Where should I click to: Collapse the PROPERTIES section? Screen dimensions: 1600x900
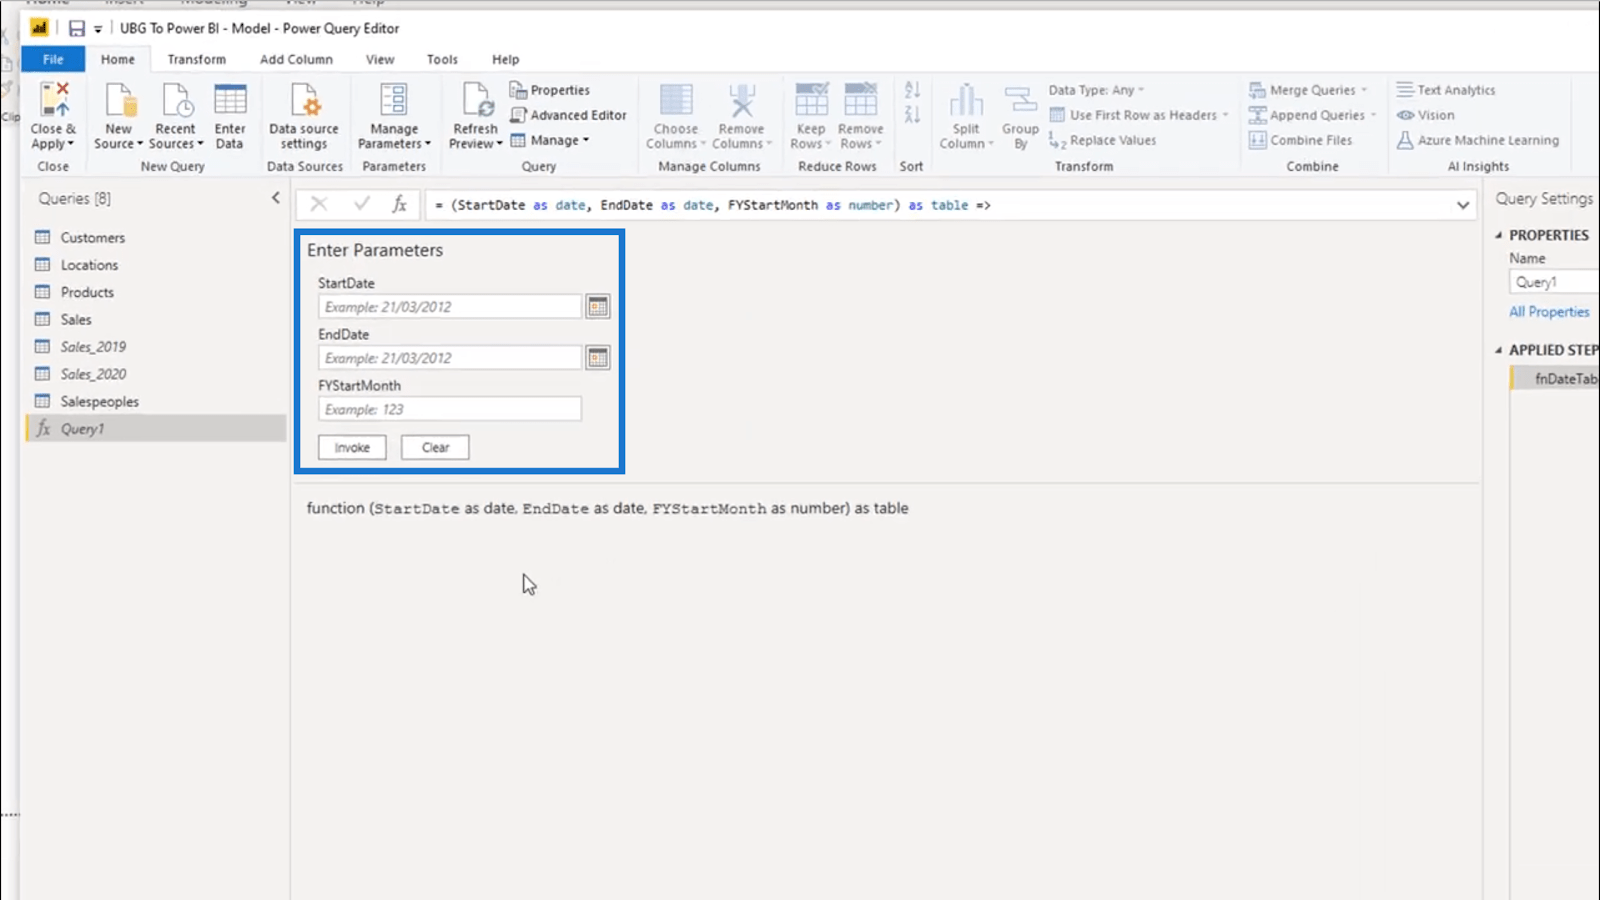click(x=1499, y=235)
